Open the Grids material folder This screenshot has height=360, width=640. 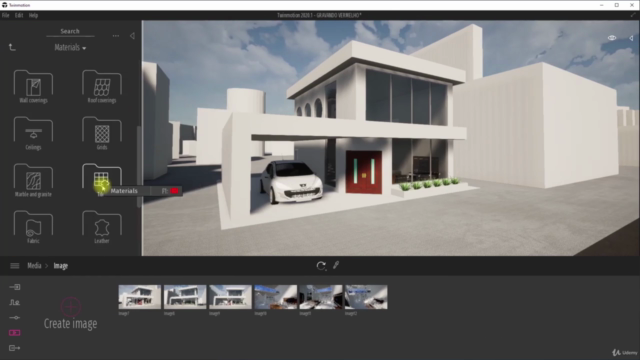click(x=102, y=133)
